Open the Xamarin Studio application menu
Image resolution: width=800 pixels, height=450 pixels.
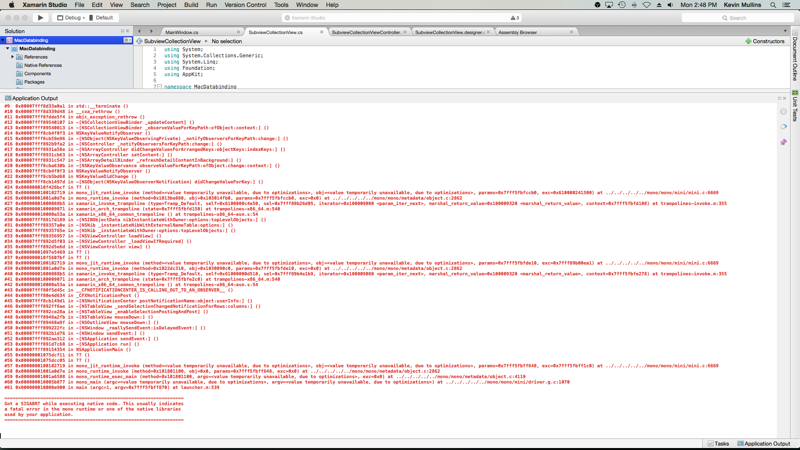coord(44,5)
